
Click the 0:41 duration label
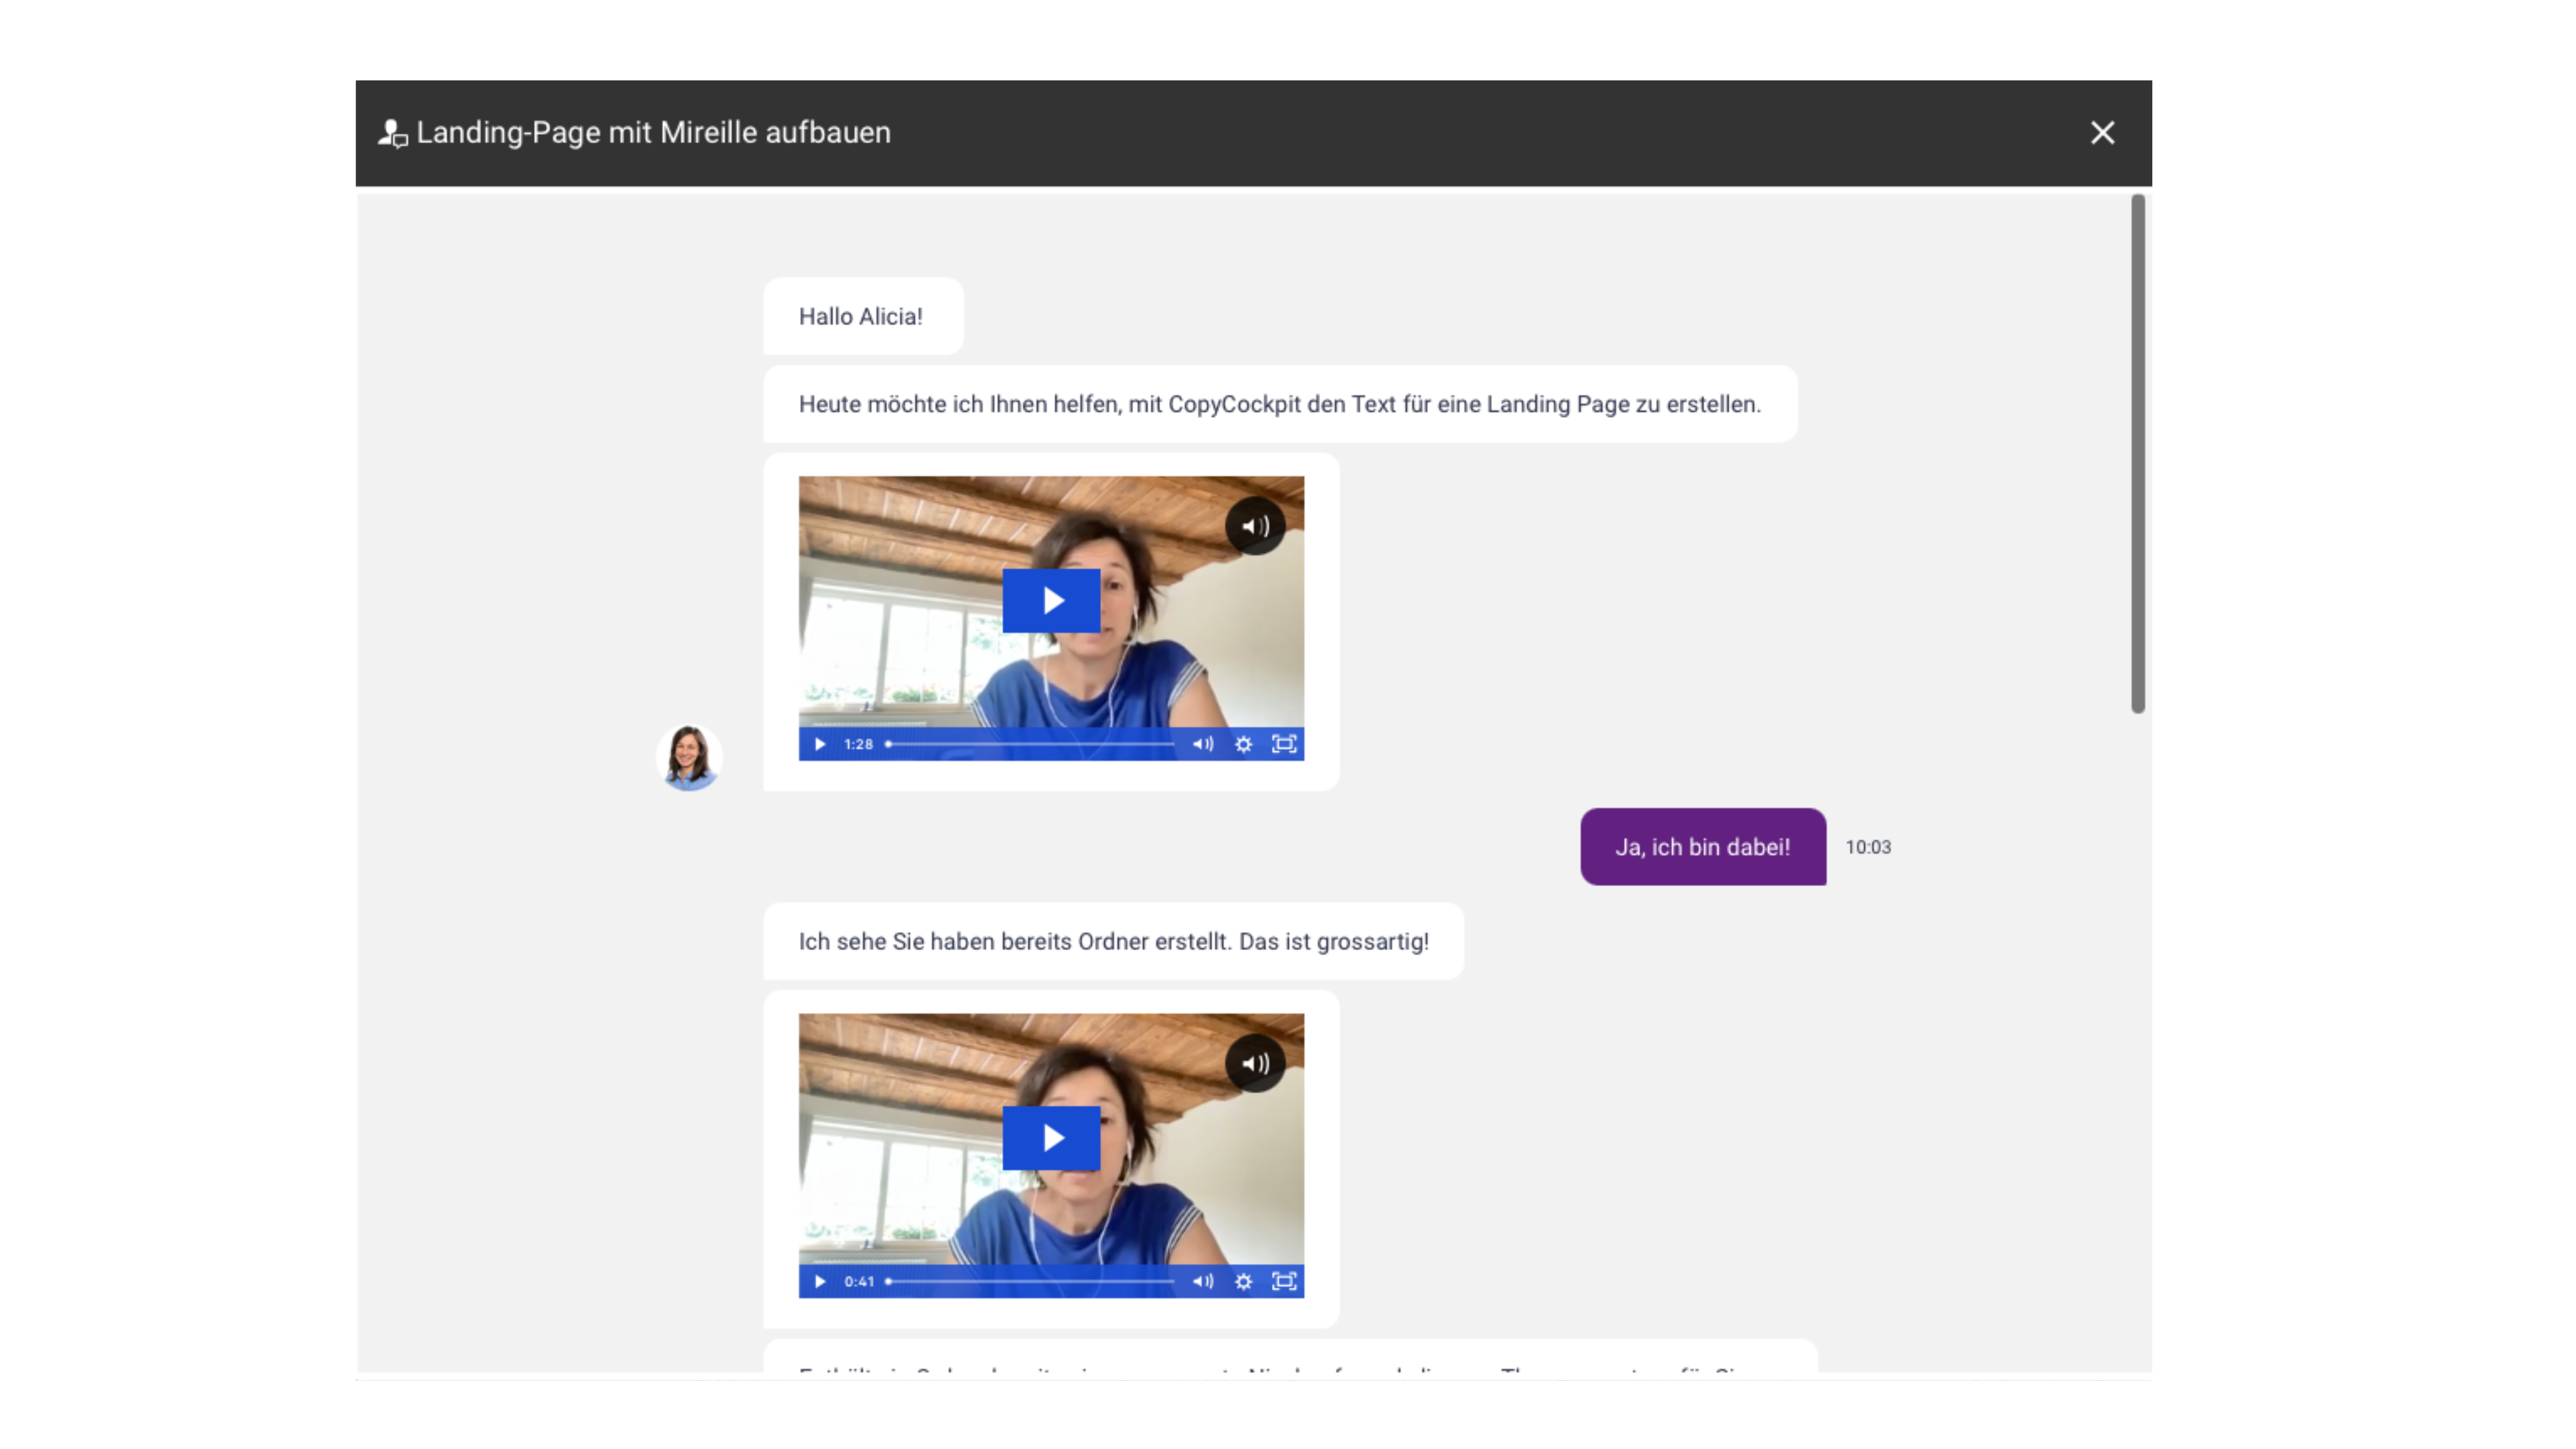coord(859,1281)
